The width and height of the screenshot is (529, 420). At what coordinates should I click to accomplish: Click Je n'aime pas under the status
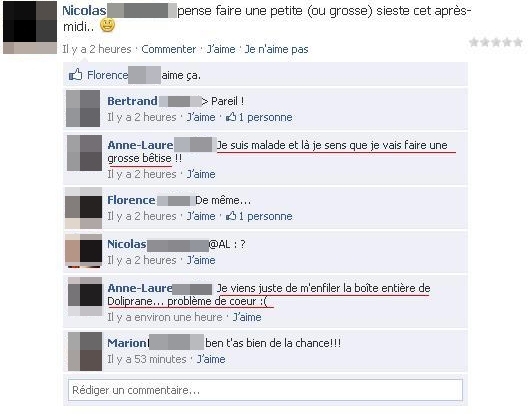click(x=276, y=49)
